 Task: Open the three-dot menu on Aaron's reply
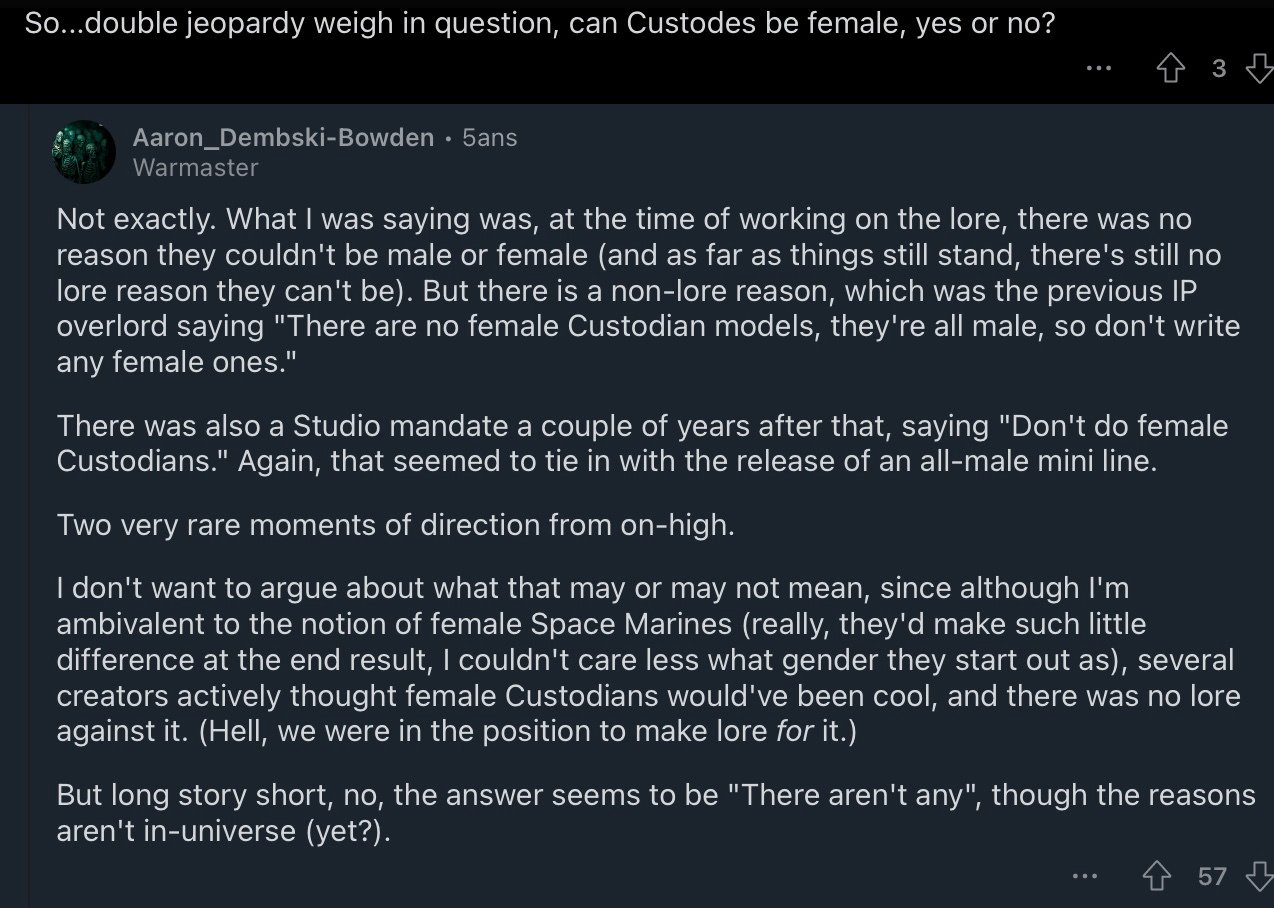[x=1084, y=877]
